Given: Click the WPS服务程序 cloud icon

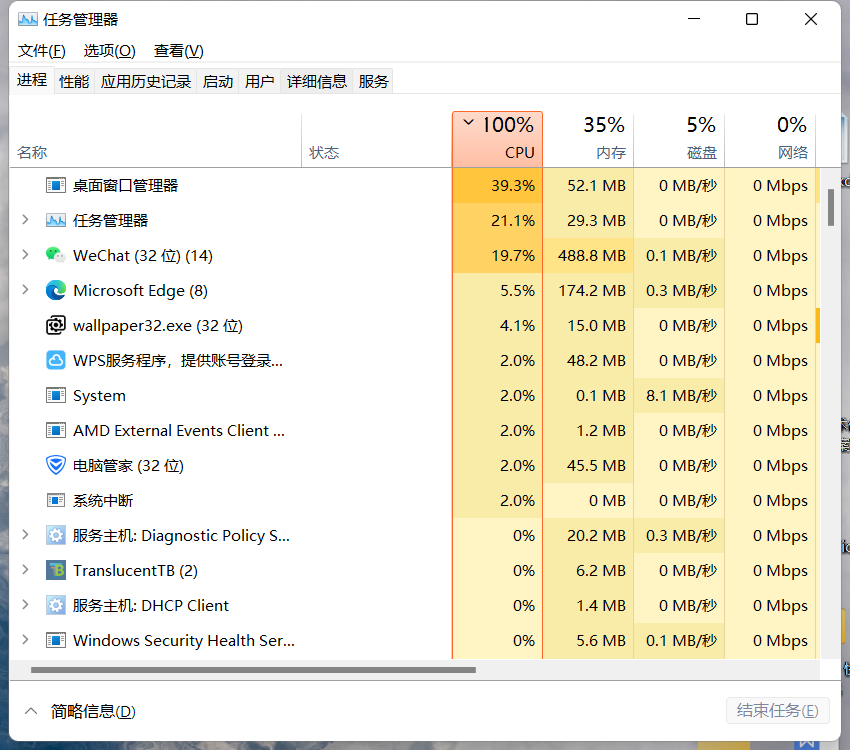Looking at the screenshot, I should tap(56, 360).
